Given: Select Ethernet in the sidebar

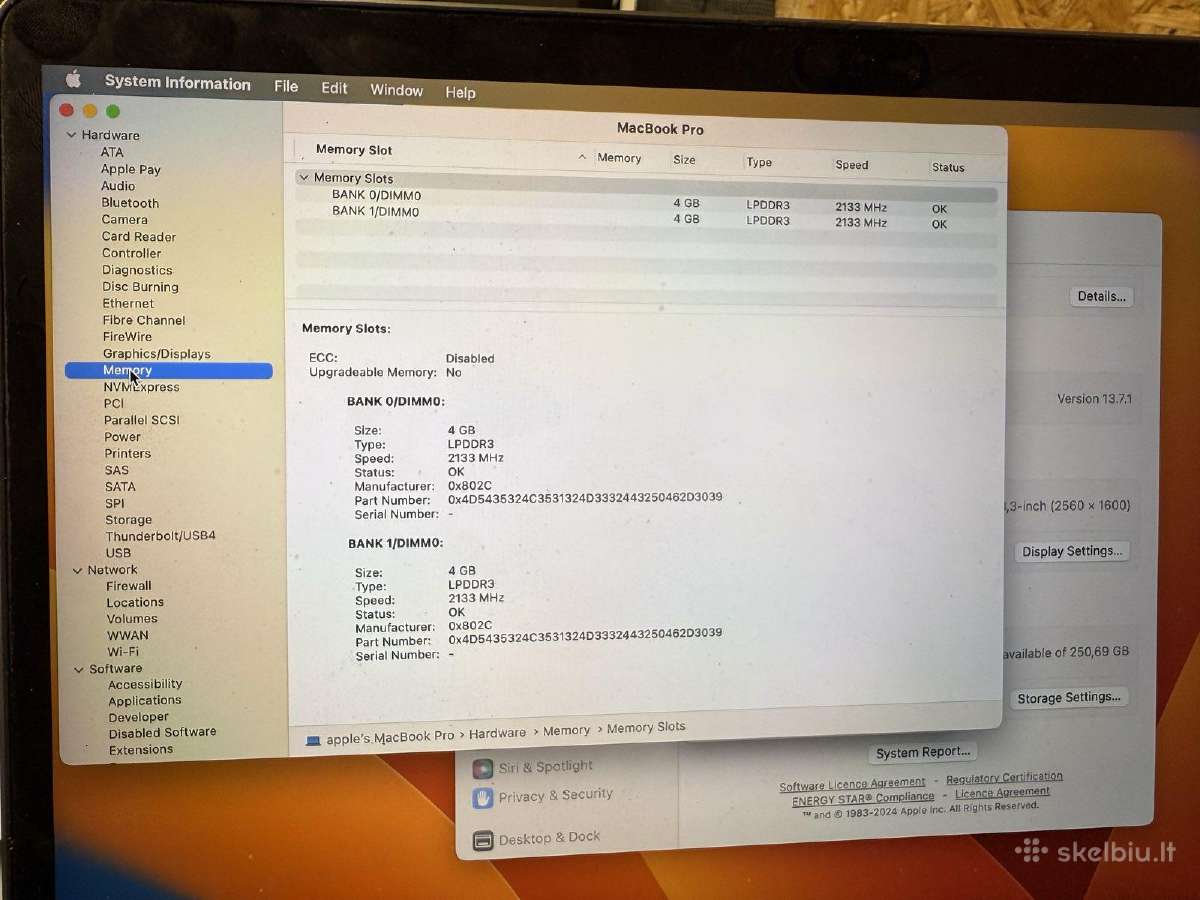Looking at the screenshot, I should [x=128, y=303].
